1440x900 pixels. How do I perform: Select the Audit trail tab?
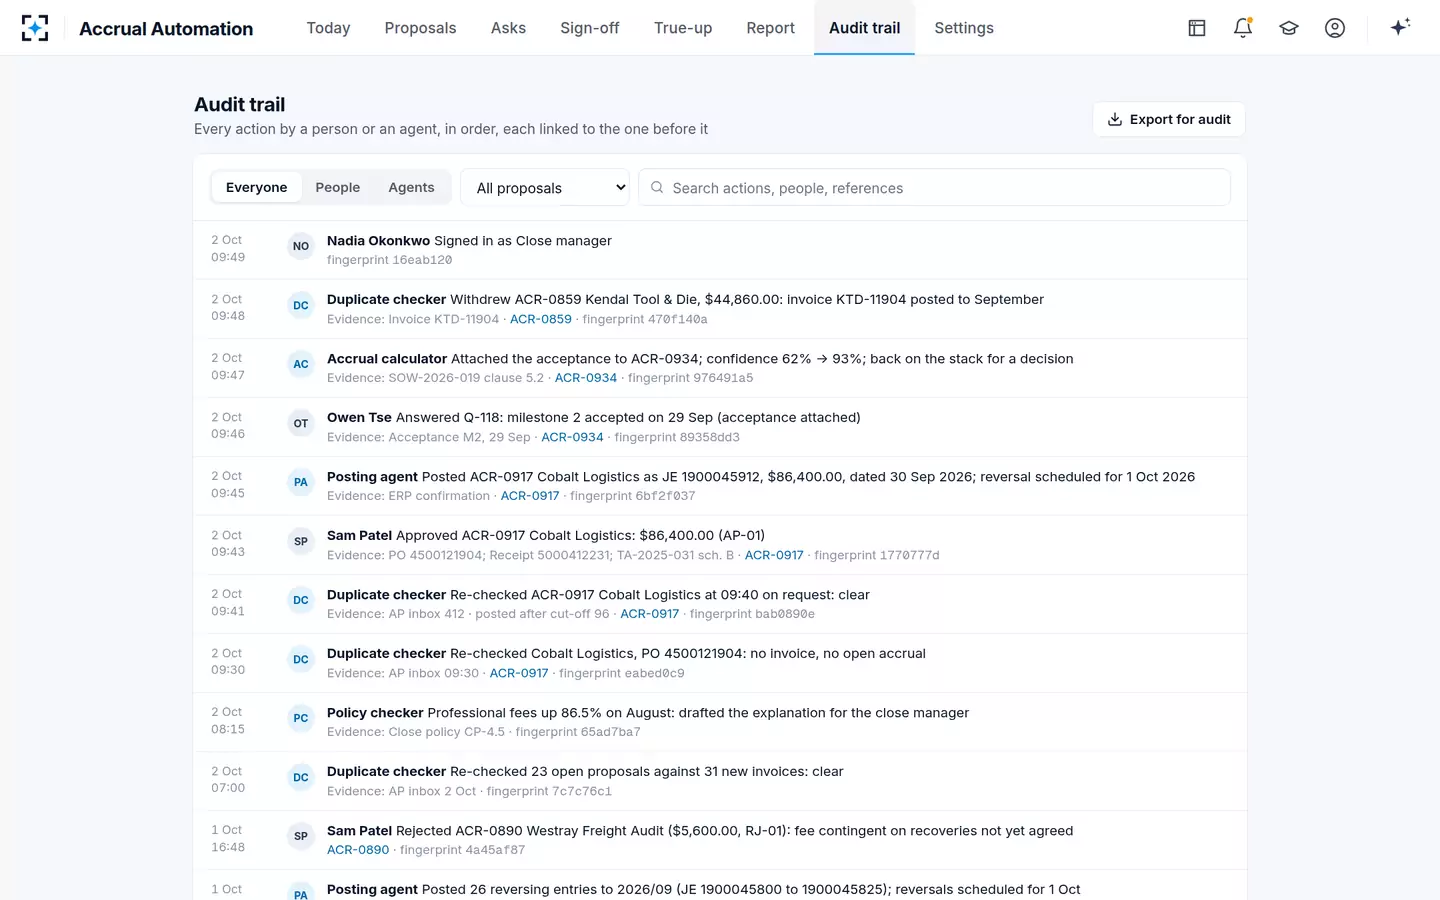(x=864, y=28)
